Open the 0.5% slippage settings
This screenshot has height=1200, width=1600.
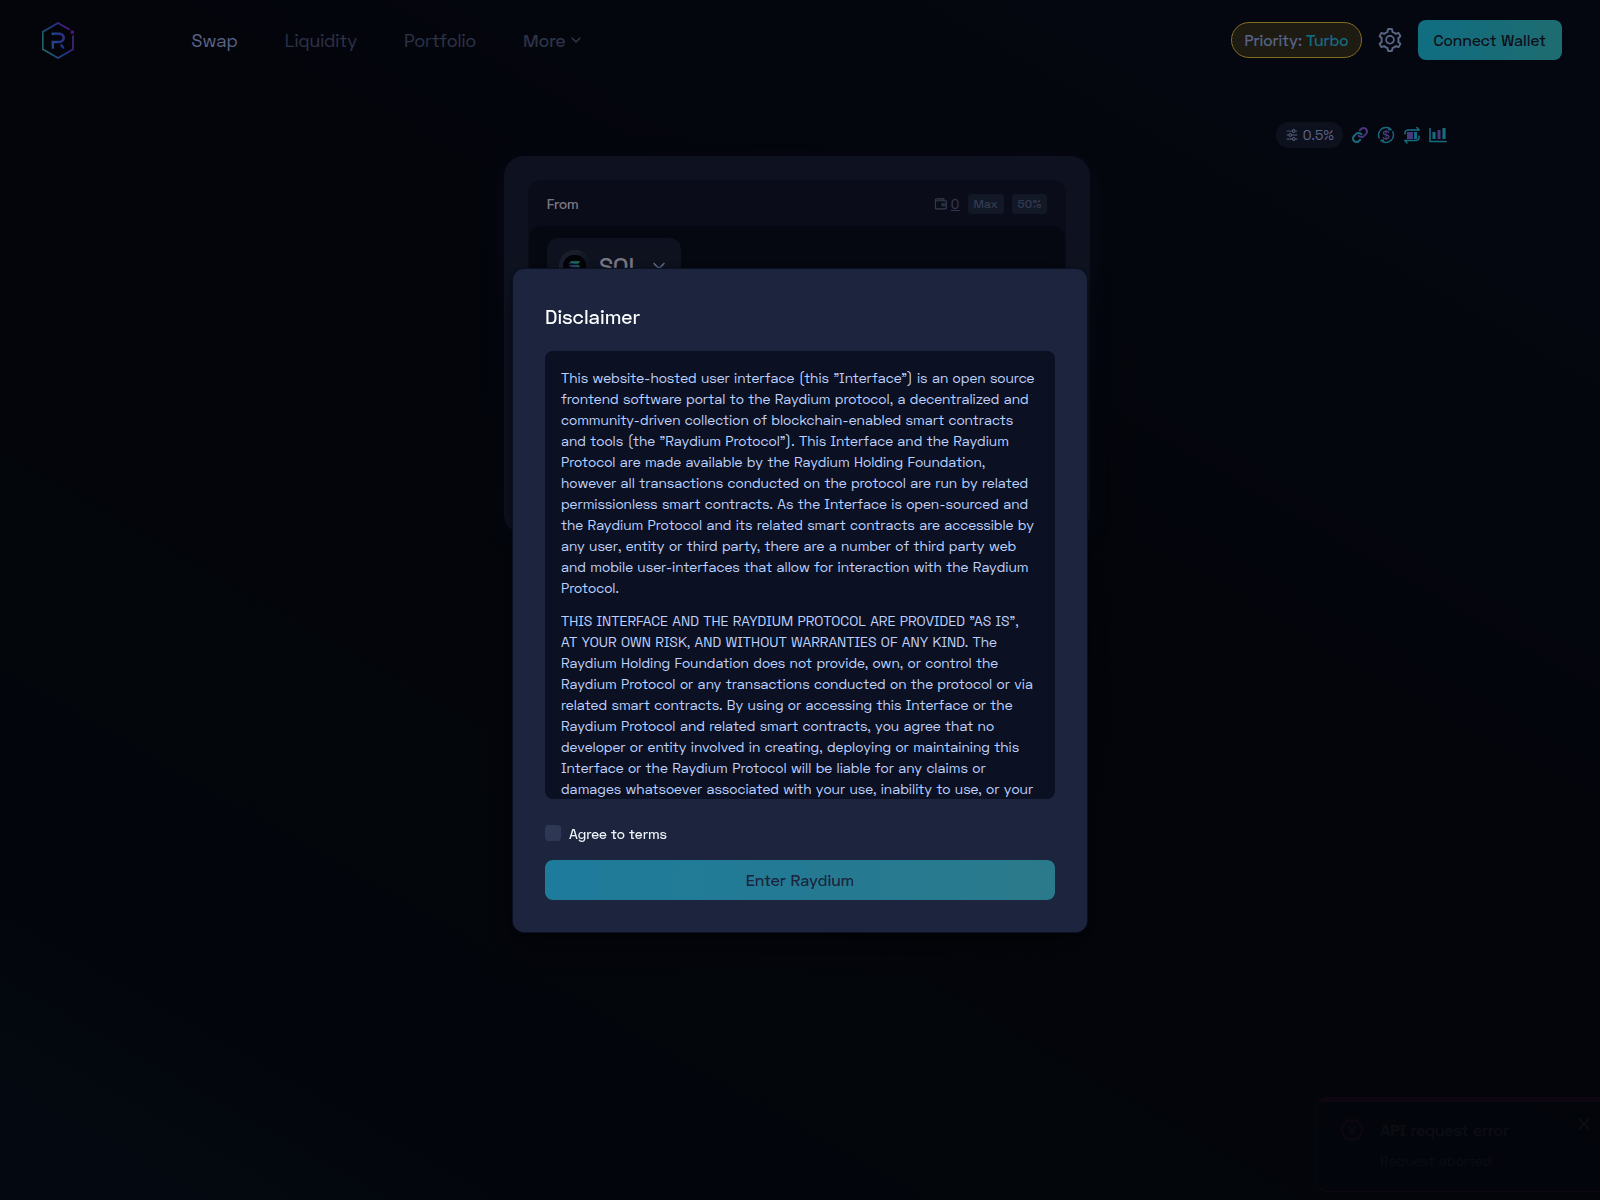[x=1310, y=135]
